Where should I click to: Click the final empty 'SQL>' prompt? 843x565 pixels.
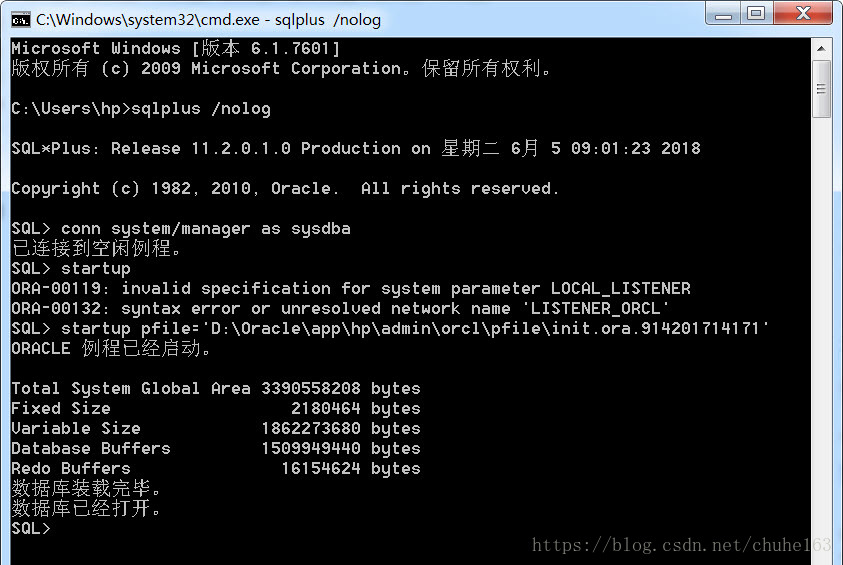31,528
